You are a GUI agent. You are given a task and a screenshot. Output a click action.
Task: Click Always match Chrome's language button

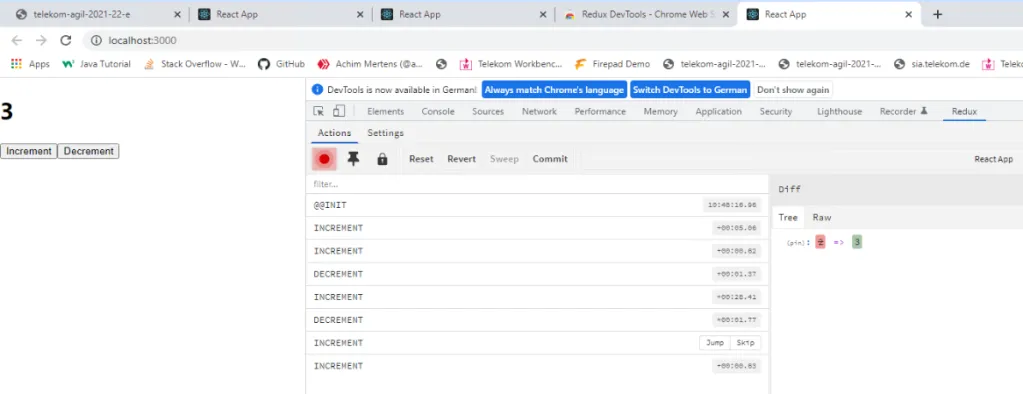click(555, 89)
